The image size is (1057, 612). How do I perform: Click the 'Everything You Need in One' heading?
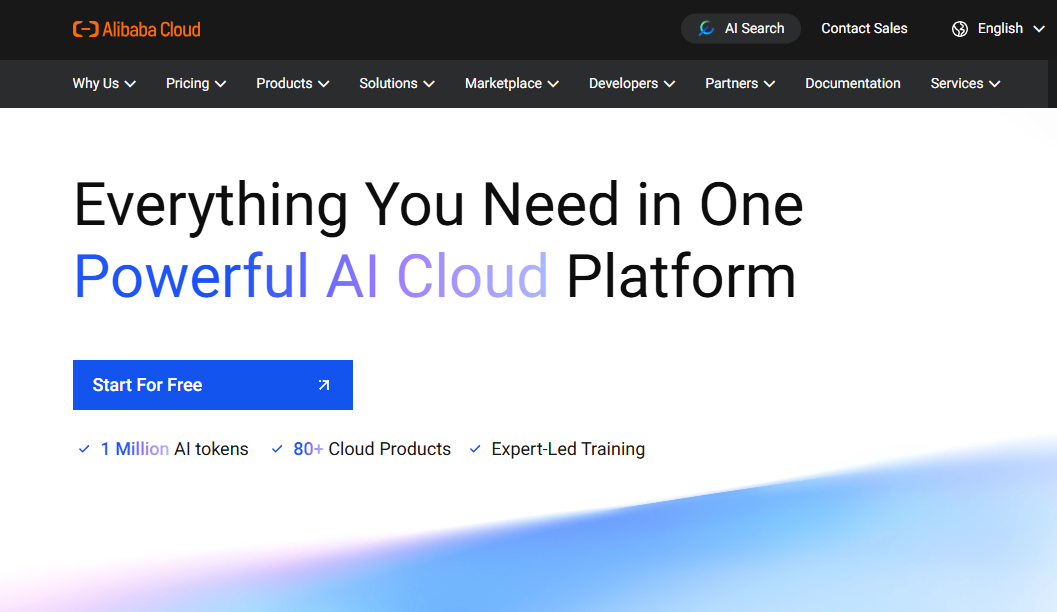(x=439, y=205)
